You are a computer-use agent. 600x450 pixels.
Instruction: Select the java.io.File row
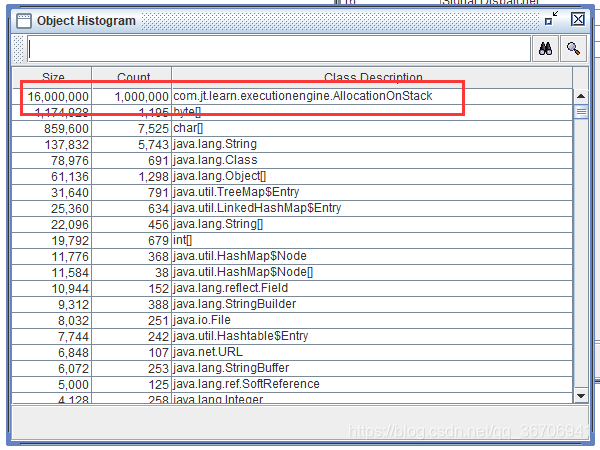pos(292,320)
